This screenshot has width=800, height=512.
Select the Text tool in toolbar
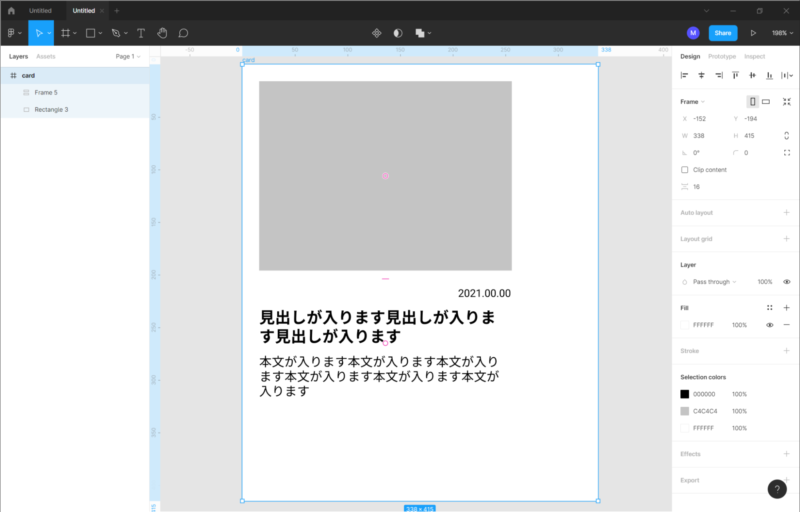tap(140, 33)
